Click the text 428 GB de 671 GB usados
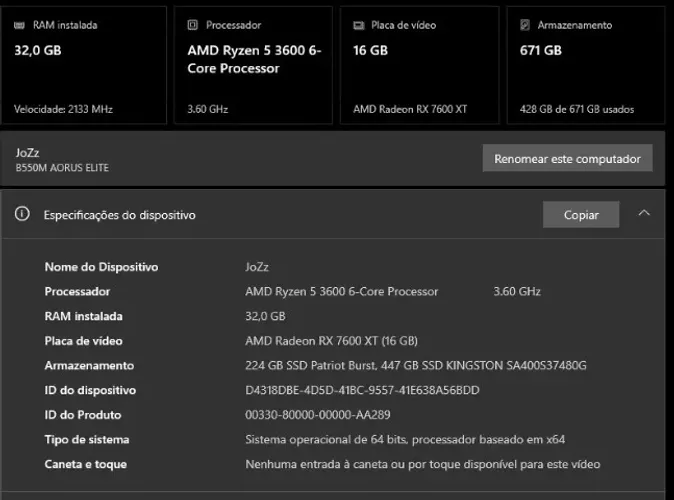This screenshot has height=500, width=674. point(577,109)
